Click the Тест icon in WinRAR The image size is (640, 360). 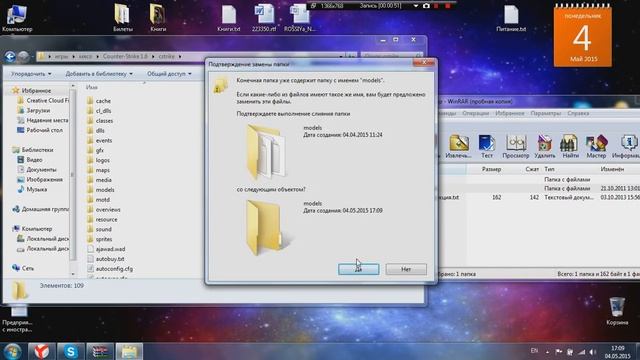click(487, 147)
